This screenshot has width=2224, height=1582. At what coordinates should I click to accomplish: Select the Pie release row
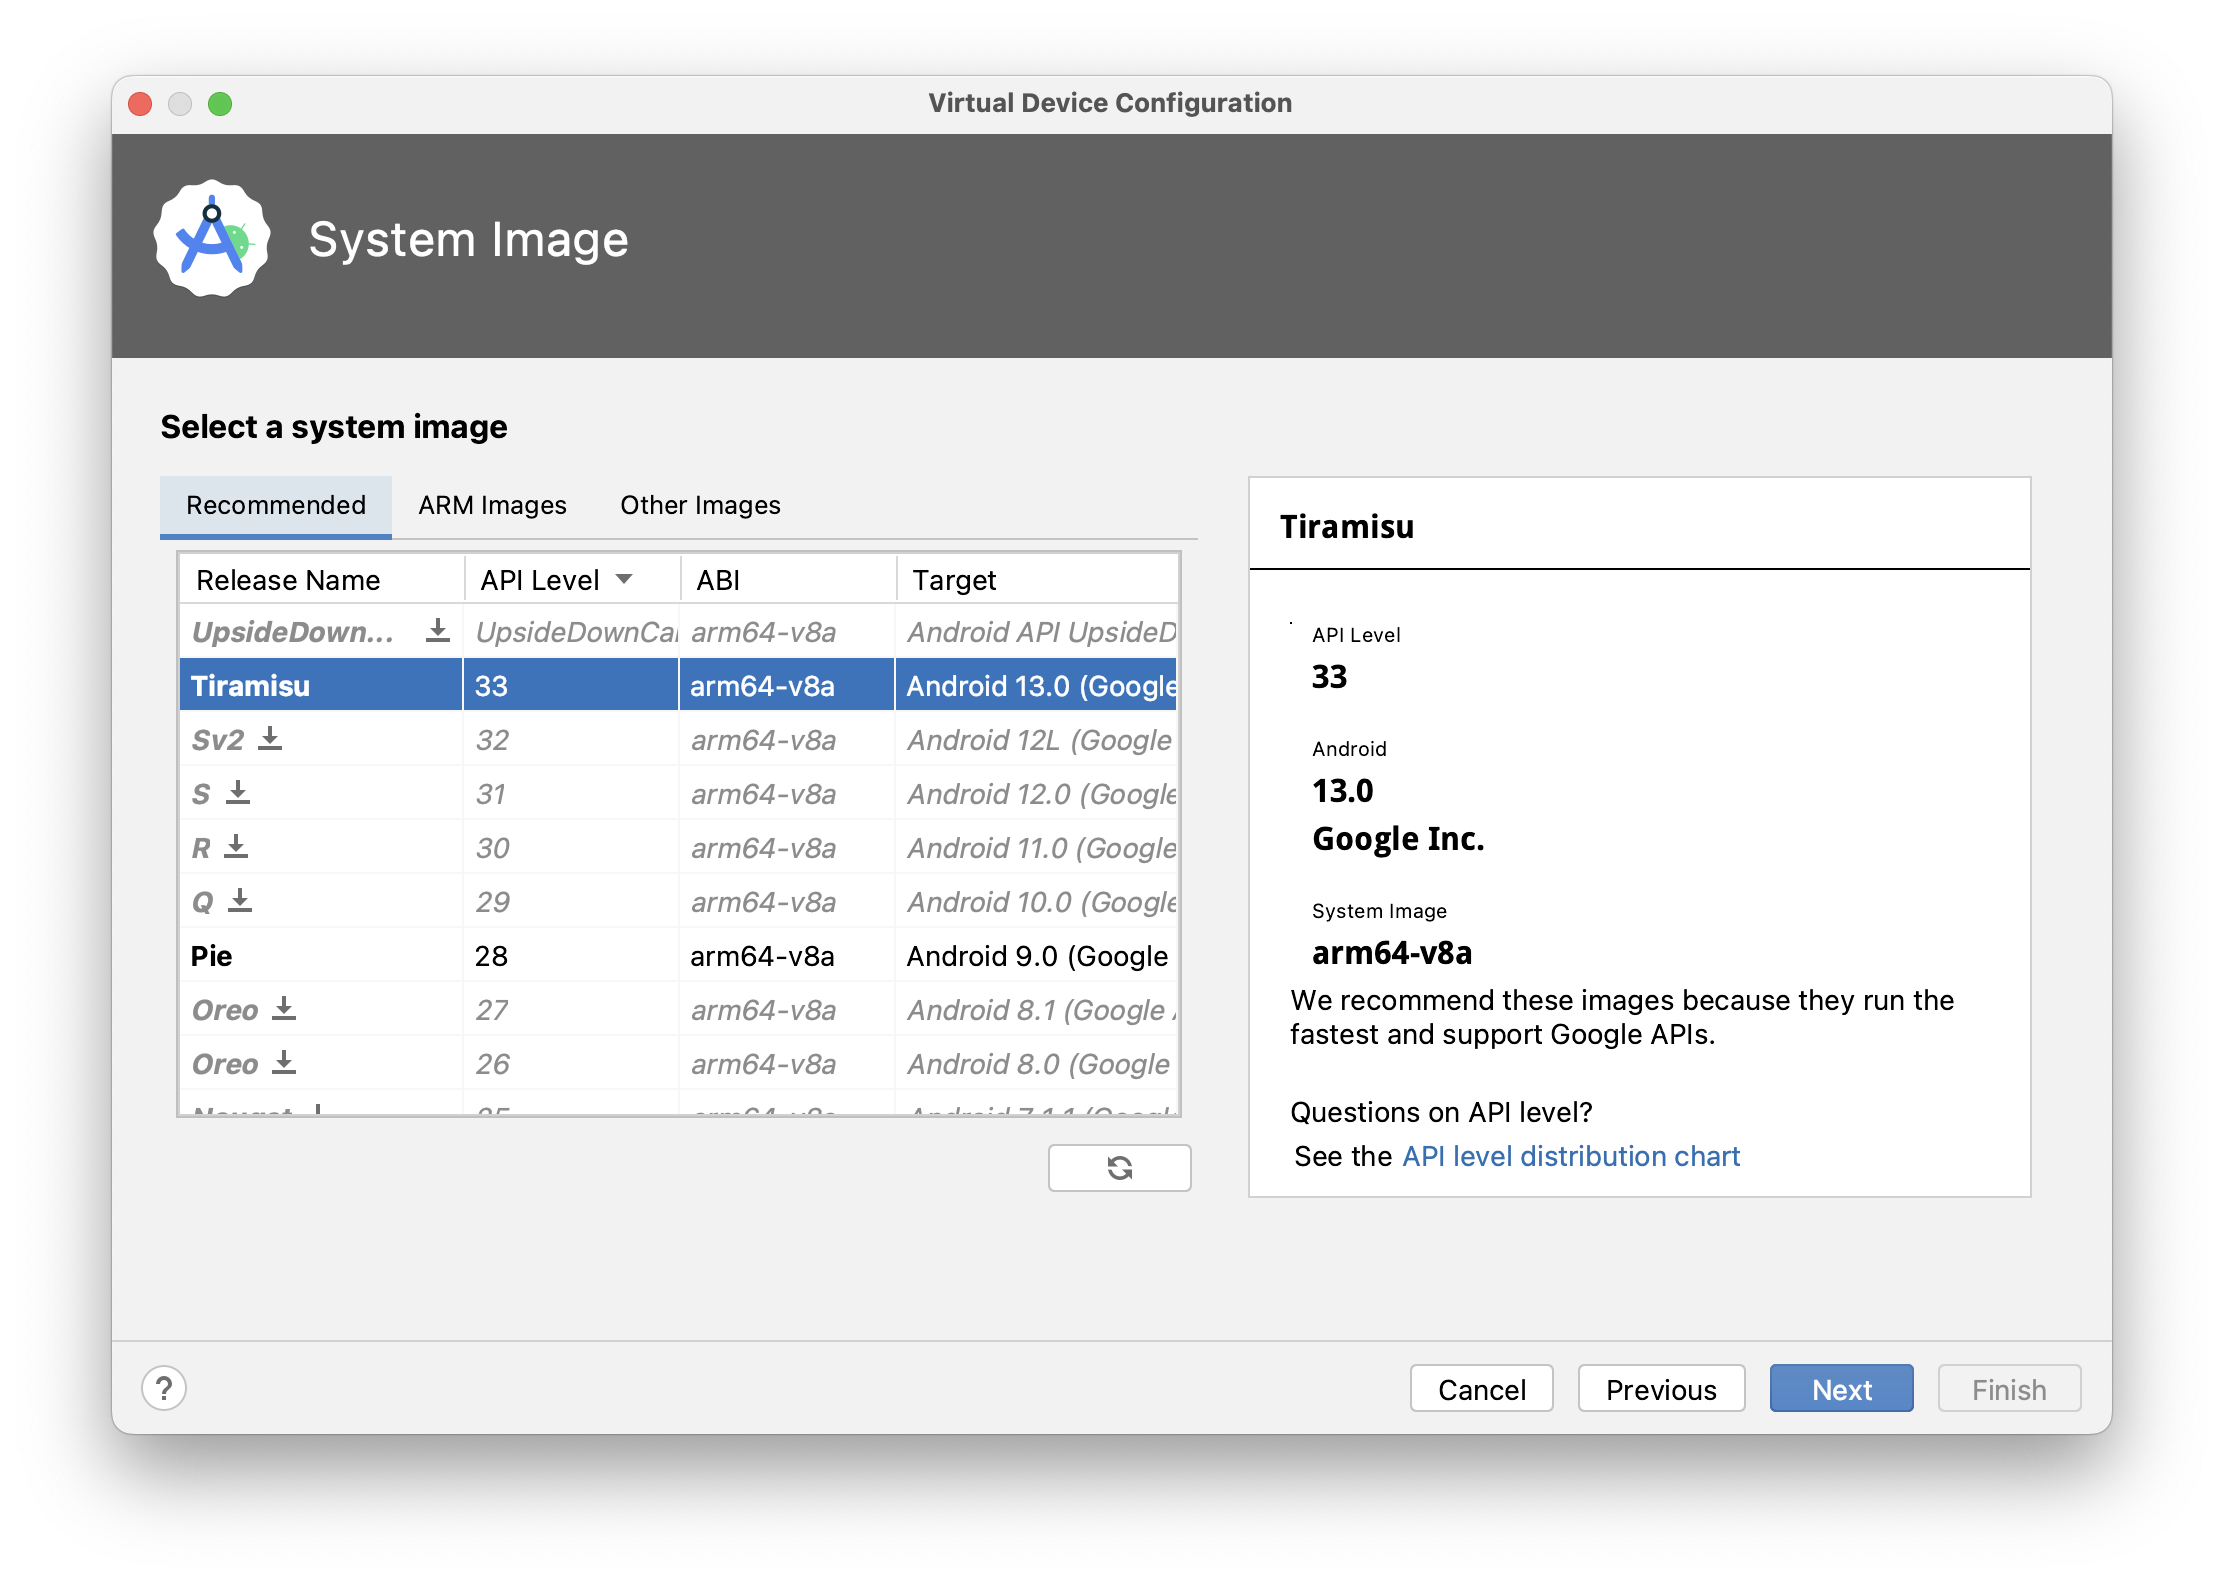pyautogui.click(x=679, y=955)
